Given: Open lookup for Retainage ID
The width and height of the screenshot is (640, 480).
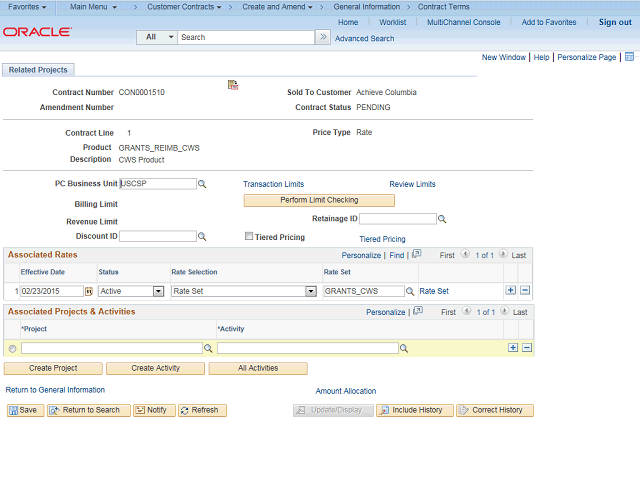Looking at the screenshot, I should (442, 219).
